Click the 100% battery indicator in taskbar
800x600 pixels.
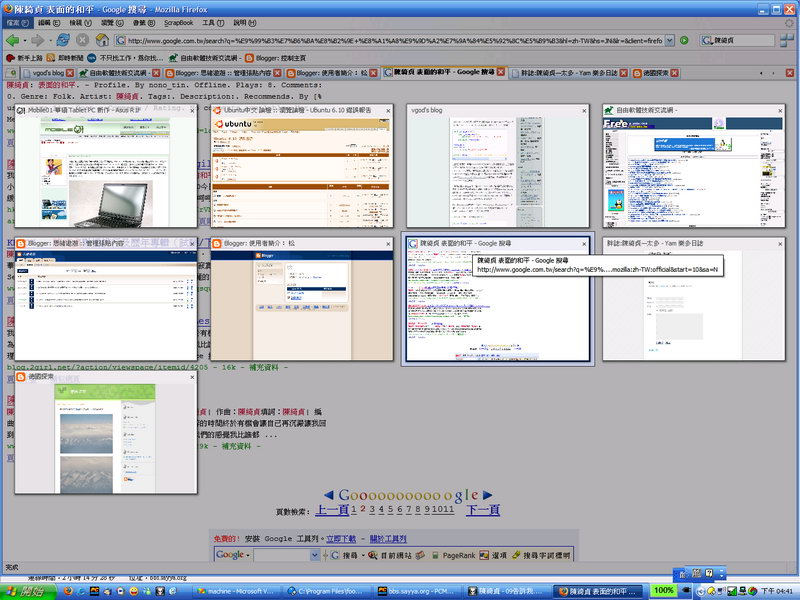tap(664, 591)
